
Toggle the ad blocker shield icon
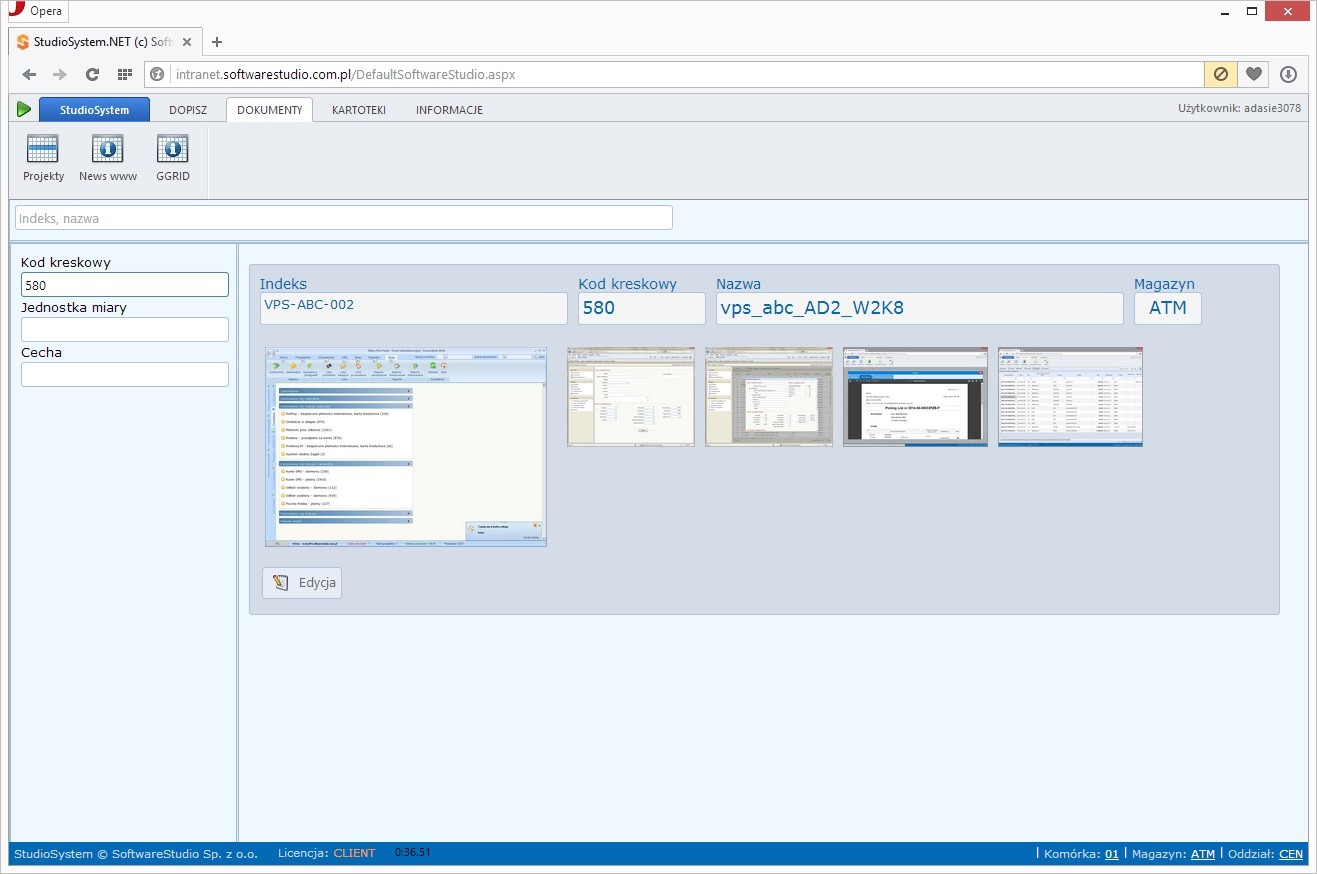[x=1220, y=74]
